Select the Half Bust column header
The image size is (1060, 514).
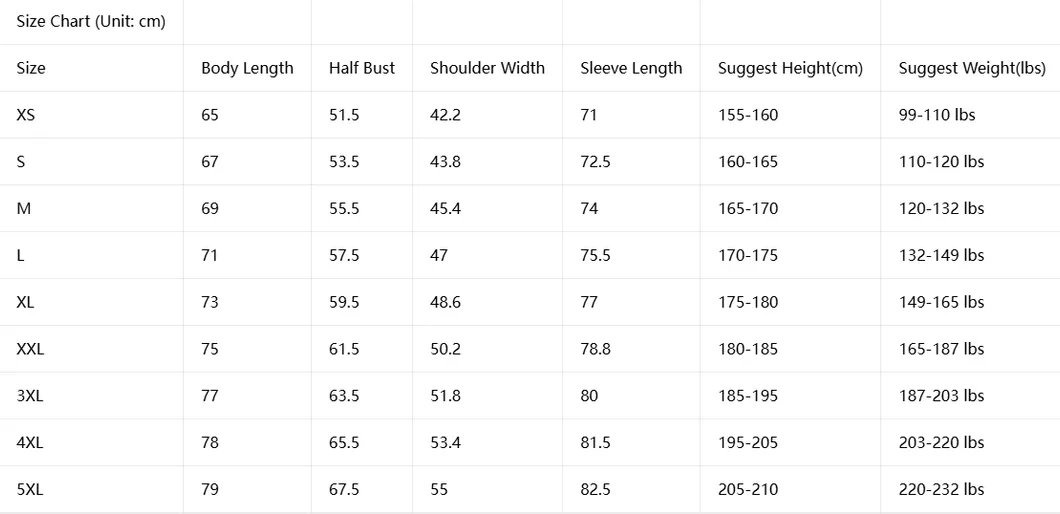[362, 68]
